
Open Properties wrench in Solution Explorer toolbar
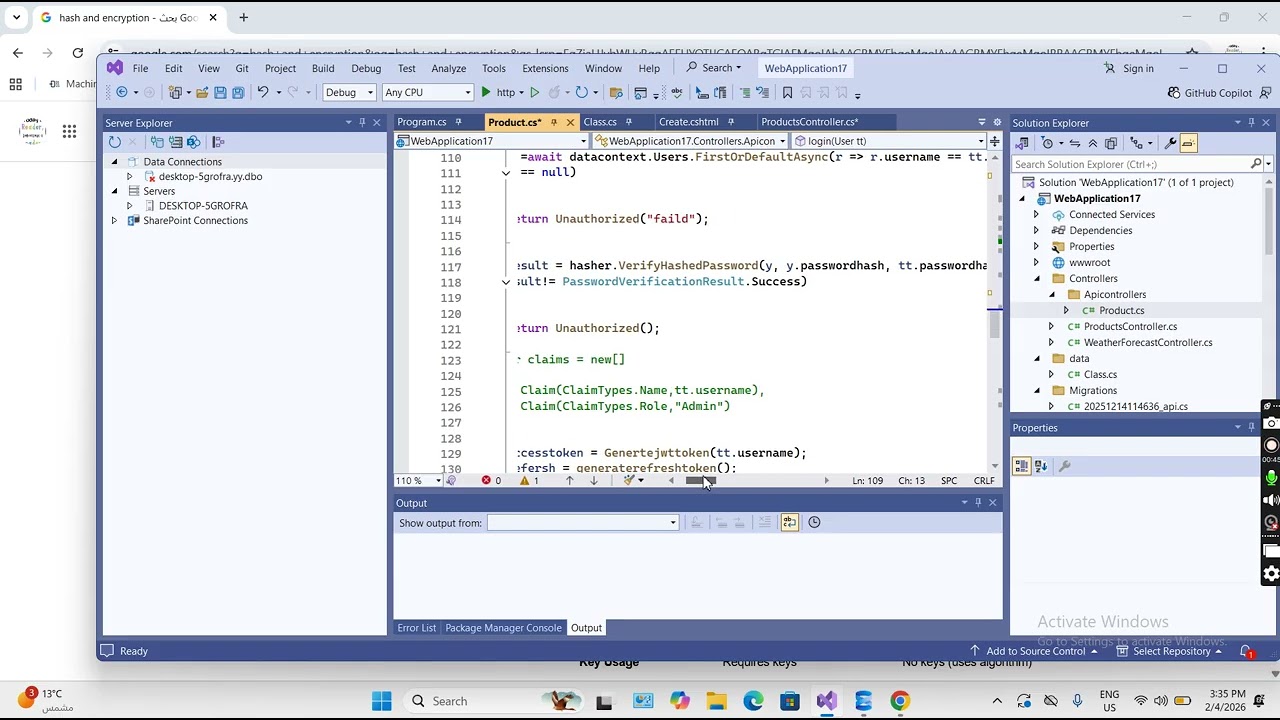point(1170,143)
